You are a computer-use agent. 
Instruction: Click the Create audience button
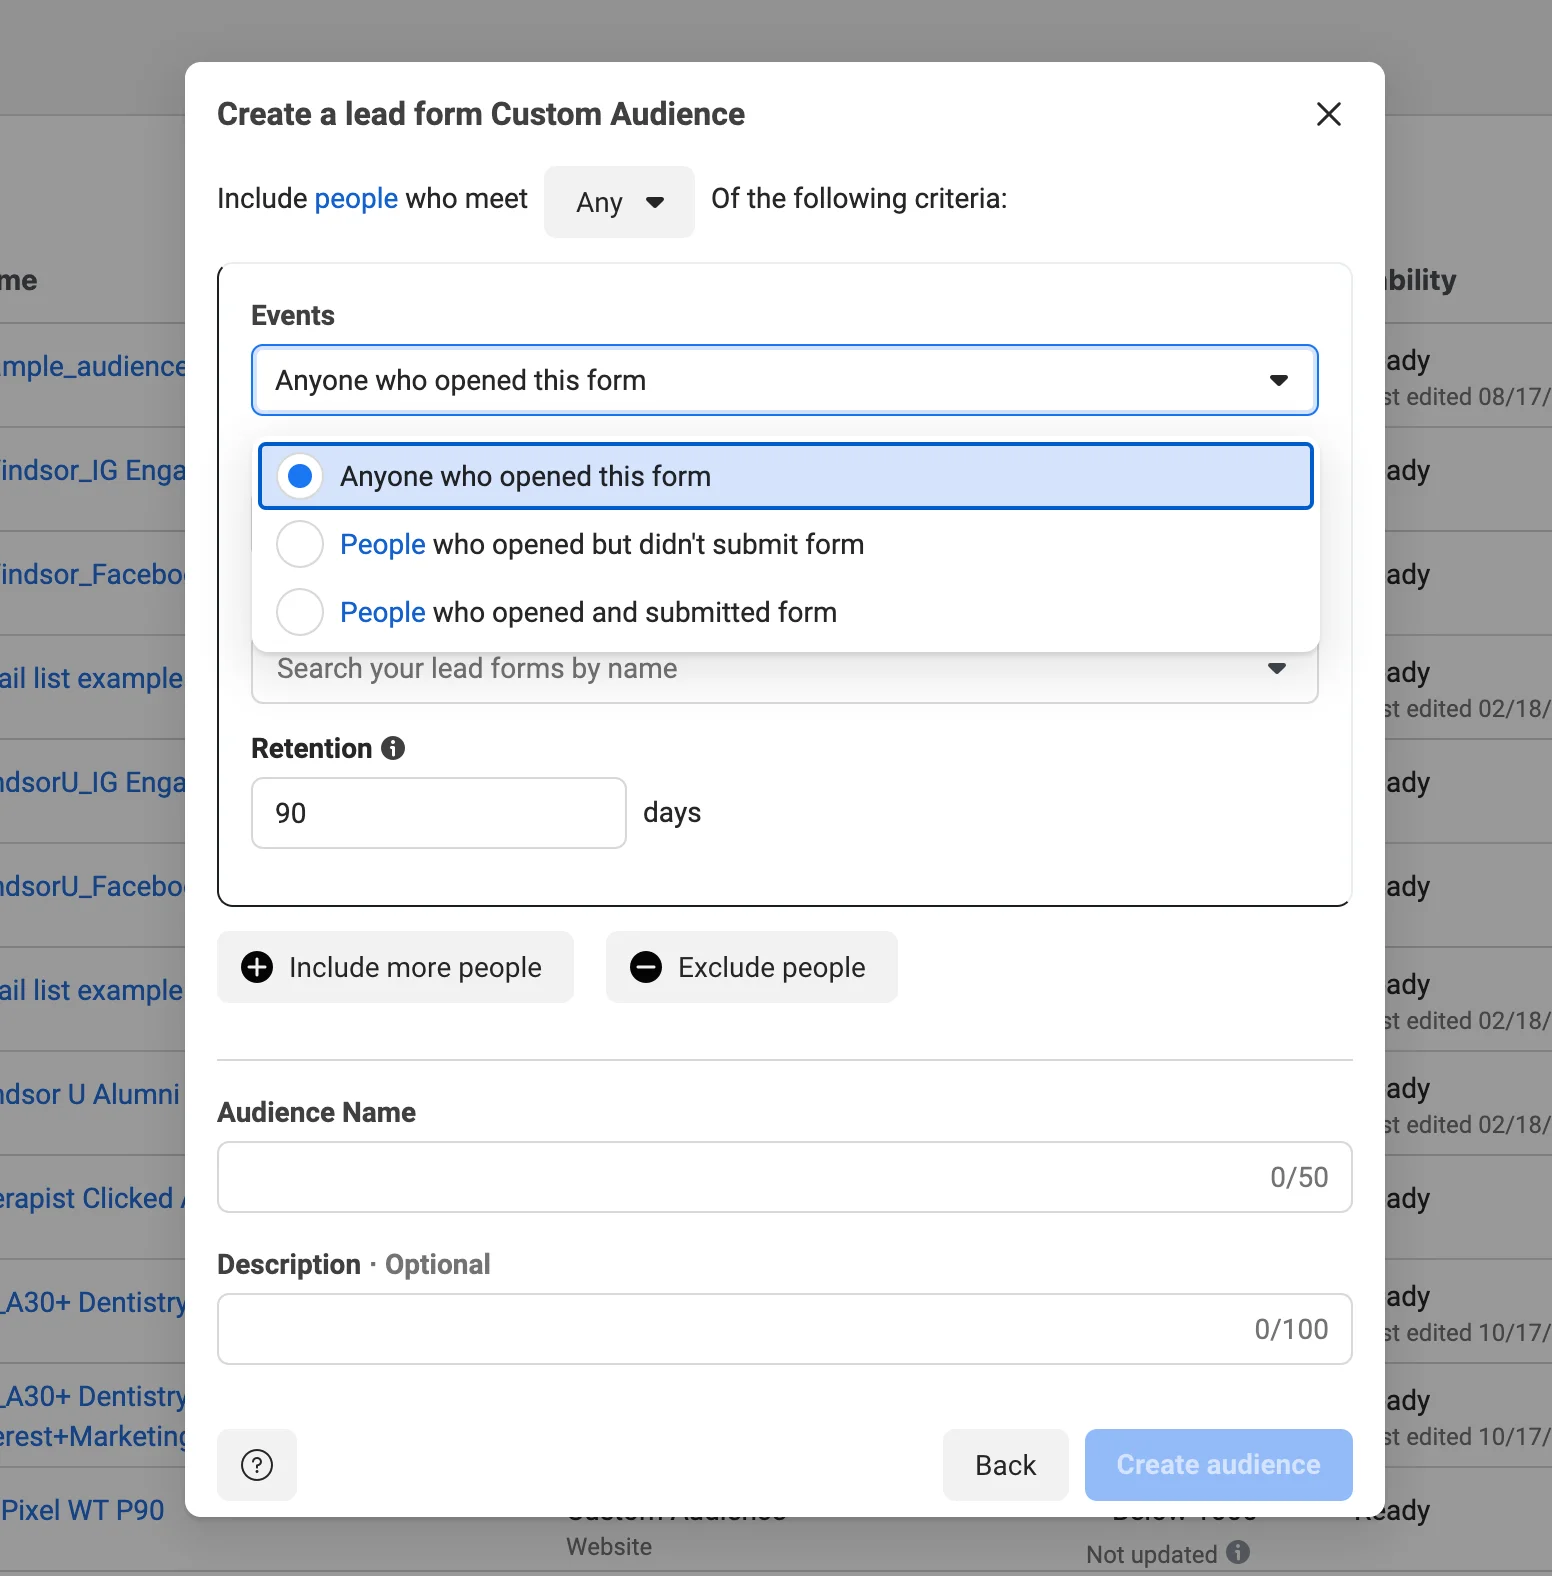click(x=1218, y=1465)
